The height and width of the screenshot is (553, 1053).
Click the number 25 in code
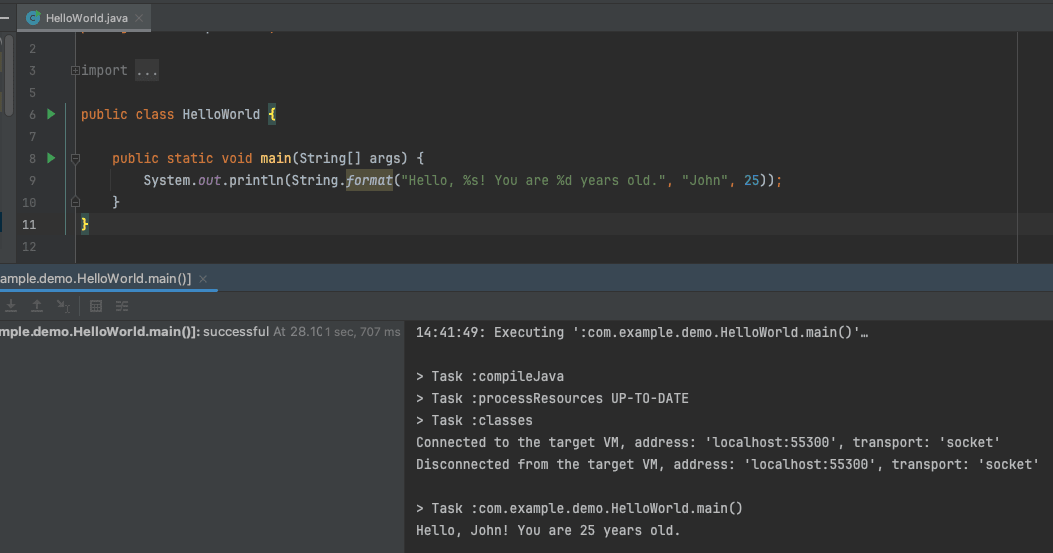point(751,180)
